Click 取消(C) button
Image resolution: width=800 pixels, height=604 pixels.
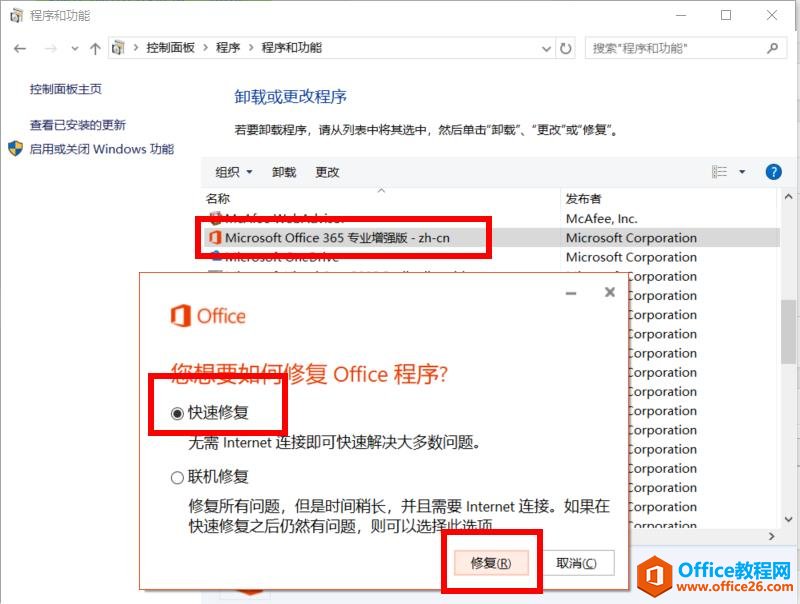pos(577,563)
